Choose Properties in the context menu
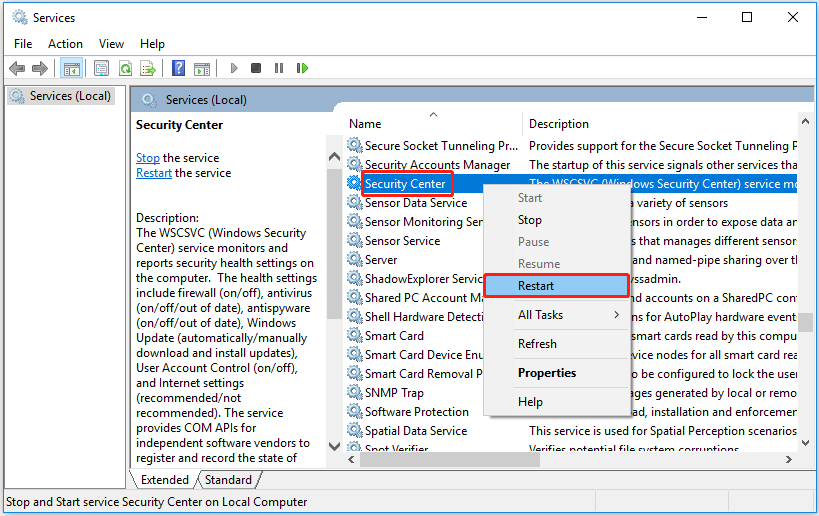819x516 pixels. click(x=557, y=373)
